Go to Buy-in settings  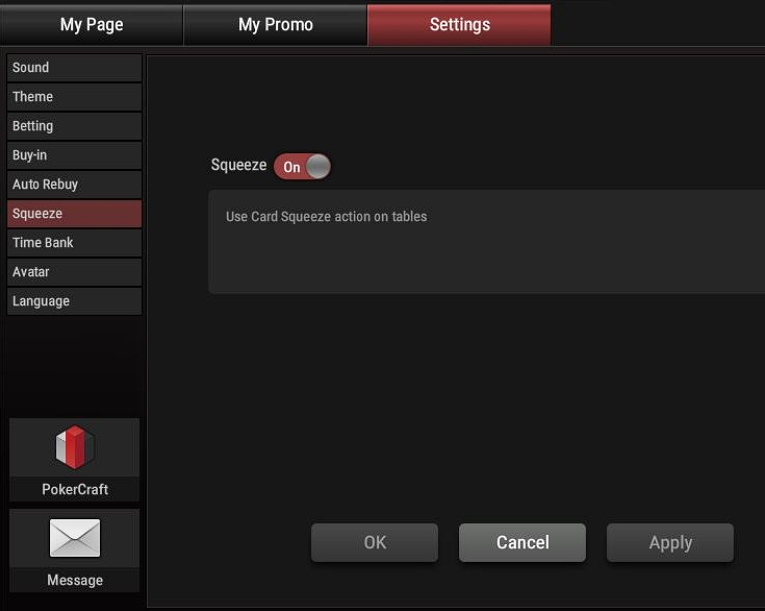point(74,155)
